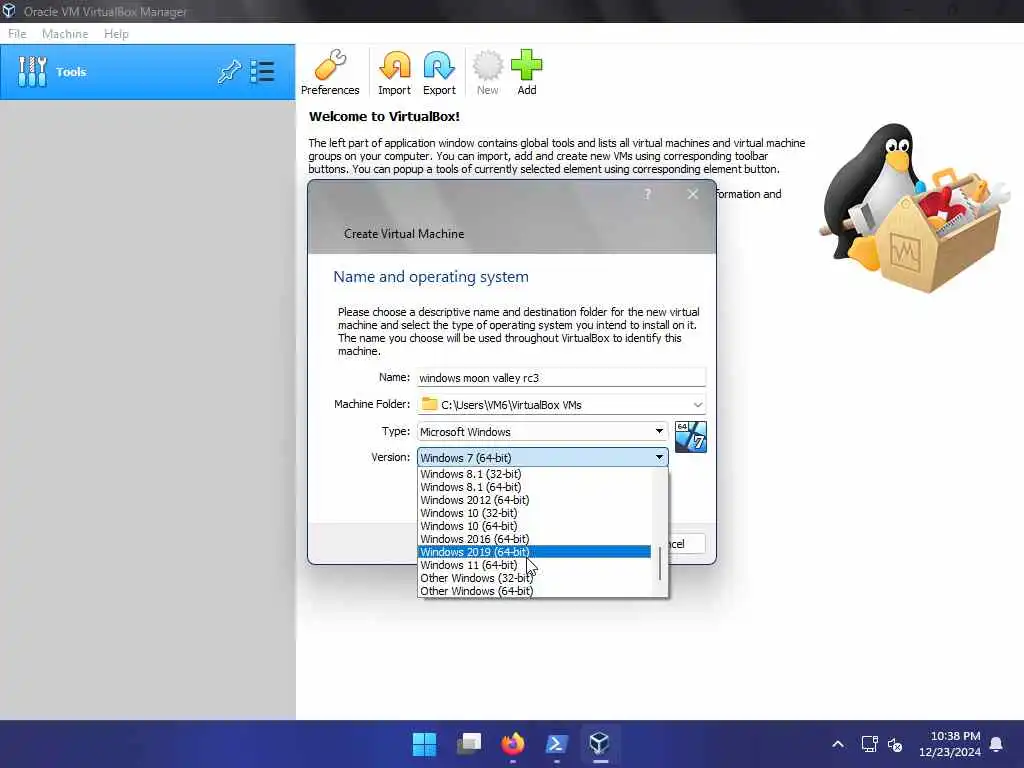Image resolution: width=1024 pixels, height=768 pixels.
Task: Open the Tools list menu icon
Action: [x=263, y=72]
